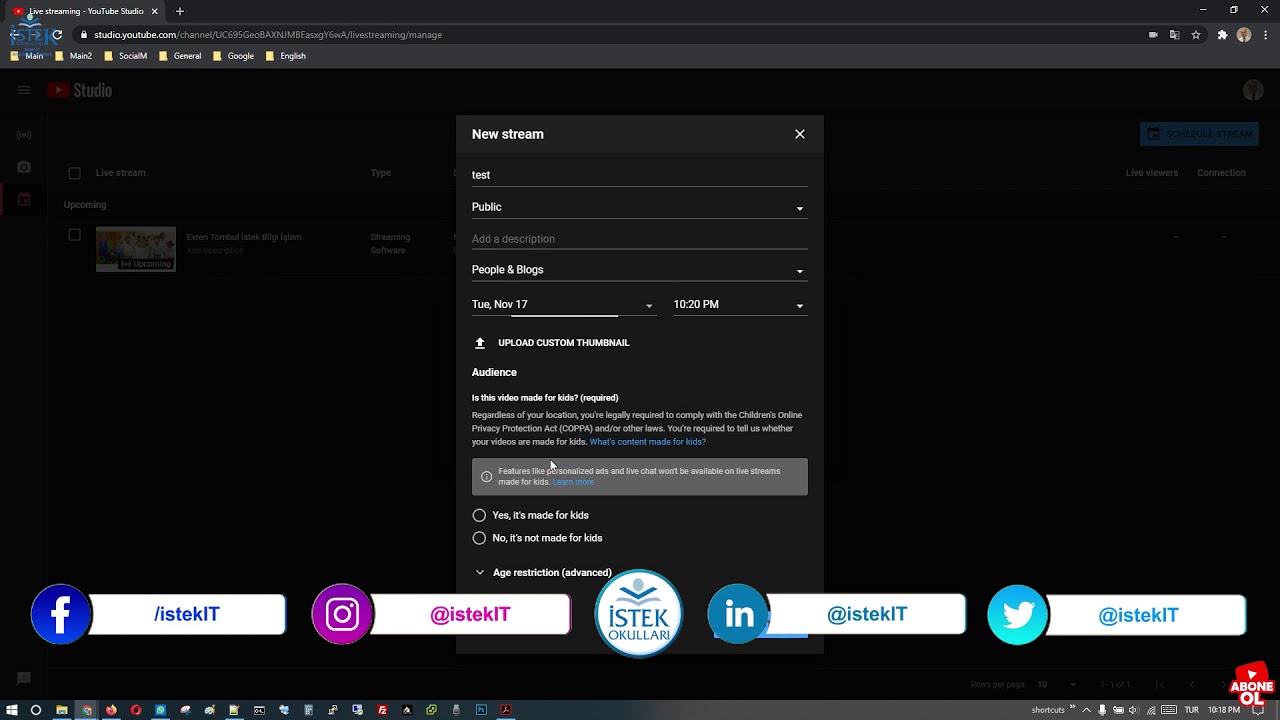Open the English bookmarks folder
Screen dimensions: 1280x720
click(x=286, y=56)
